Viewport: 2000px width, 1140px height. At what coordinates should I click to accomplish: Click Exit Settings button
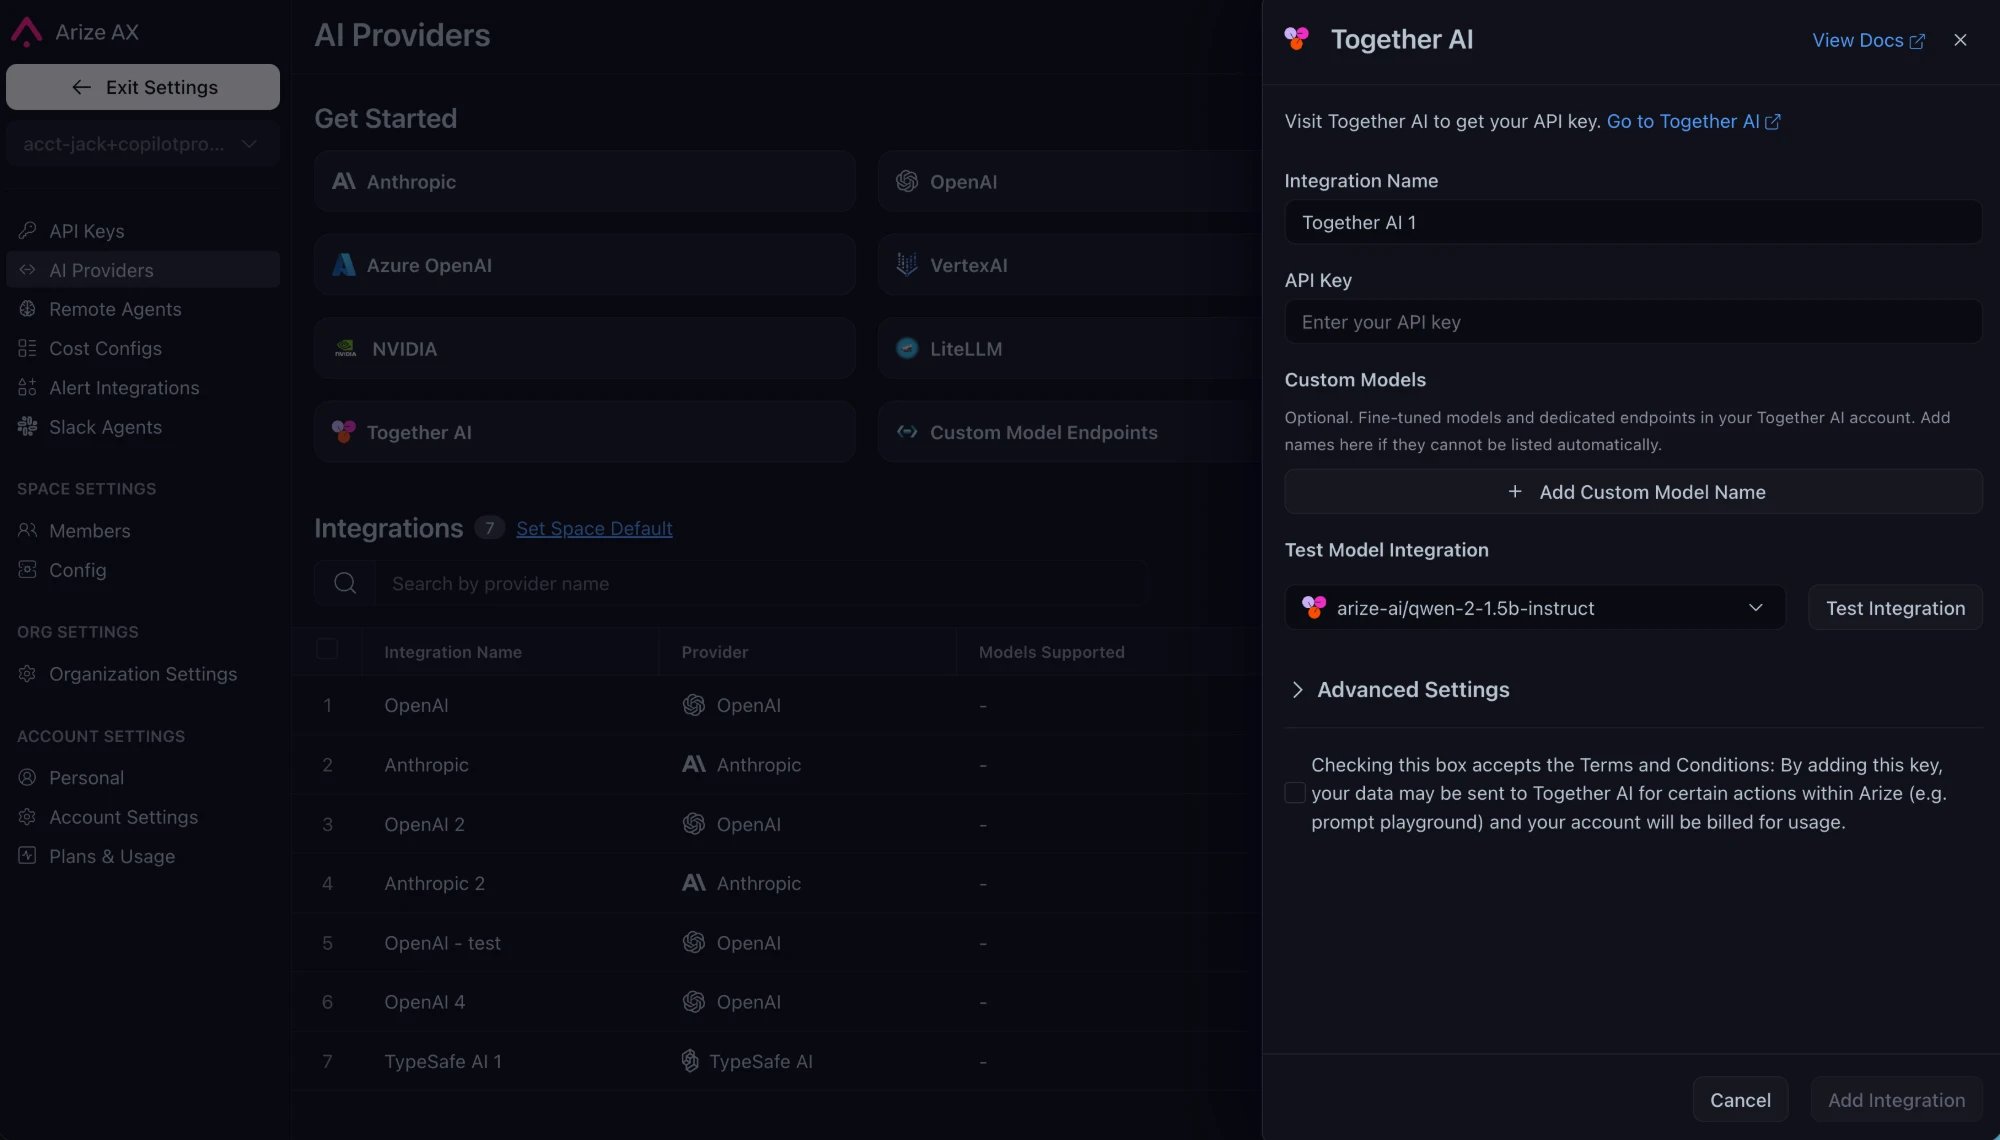pos(143,87)
